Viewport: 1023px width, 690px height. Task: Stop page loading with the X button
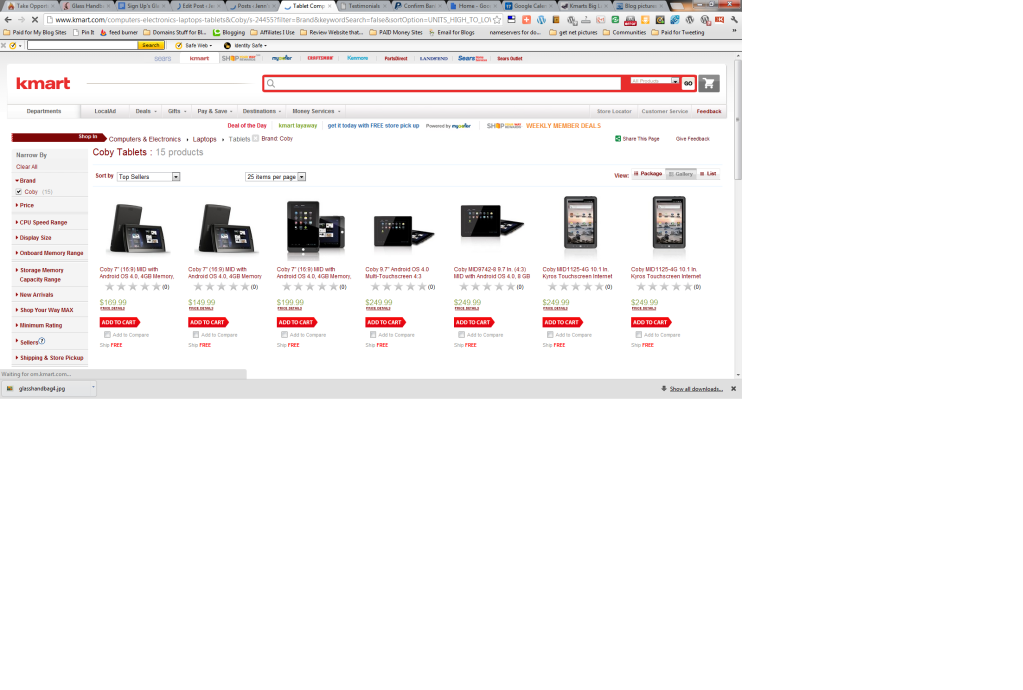(x=35, y=20)
